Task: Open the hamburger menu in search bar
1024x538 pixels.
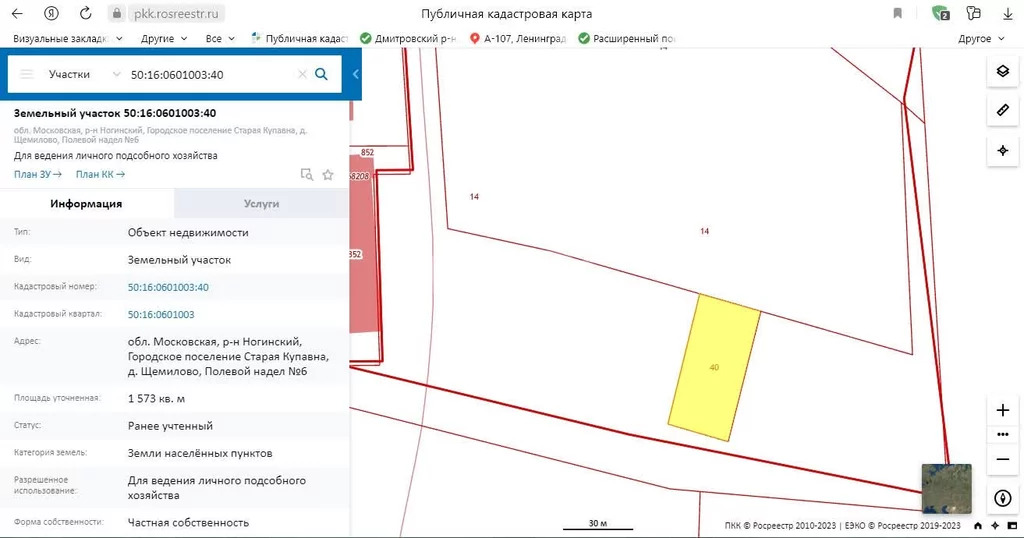Action: coord(27,74)
